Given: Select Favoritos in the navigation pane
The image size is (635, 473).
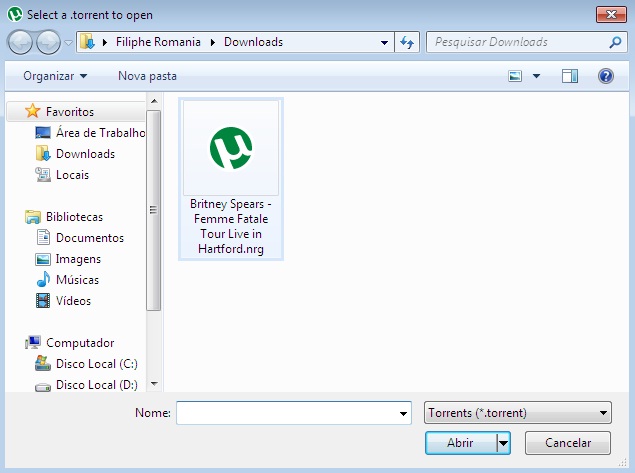Looking at the screenshot, I should (70, 112).
